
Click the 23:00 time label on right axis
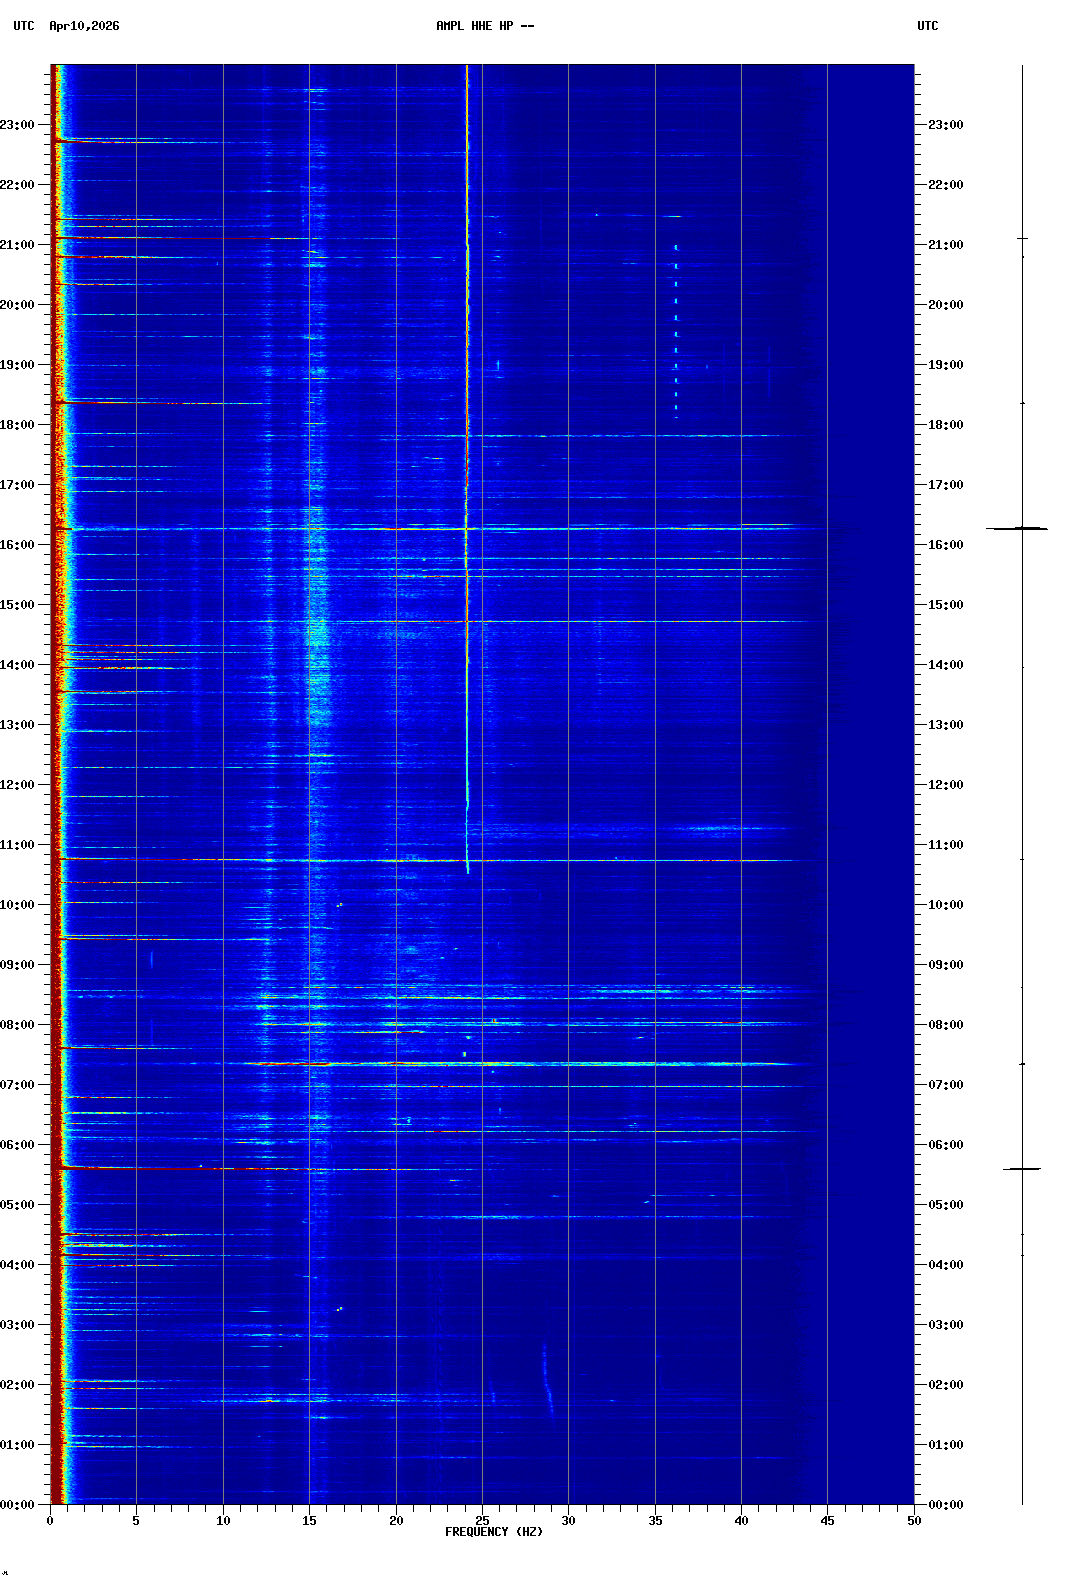tap(945, 125)
